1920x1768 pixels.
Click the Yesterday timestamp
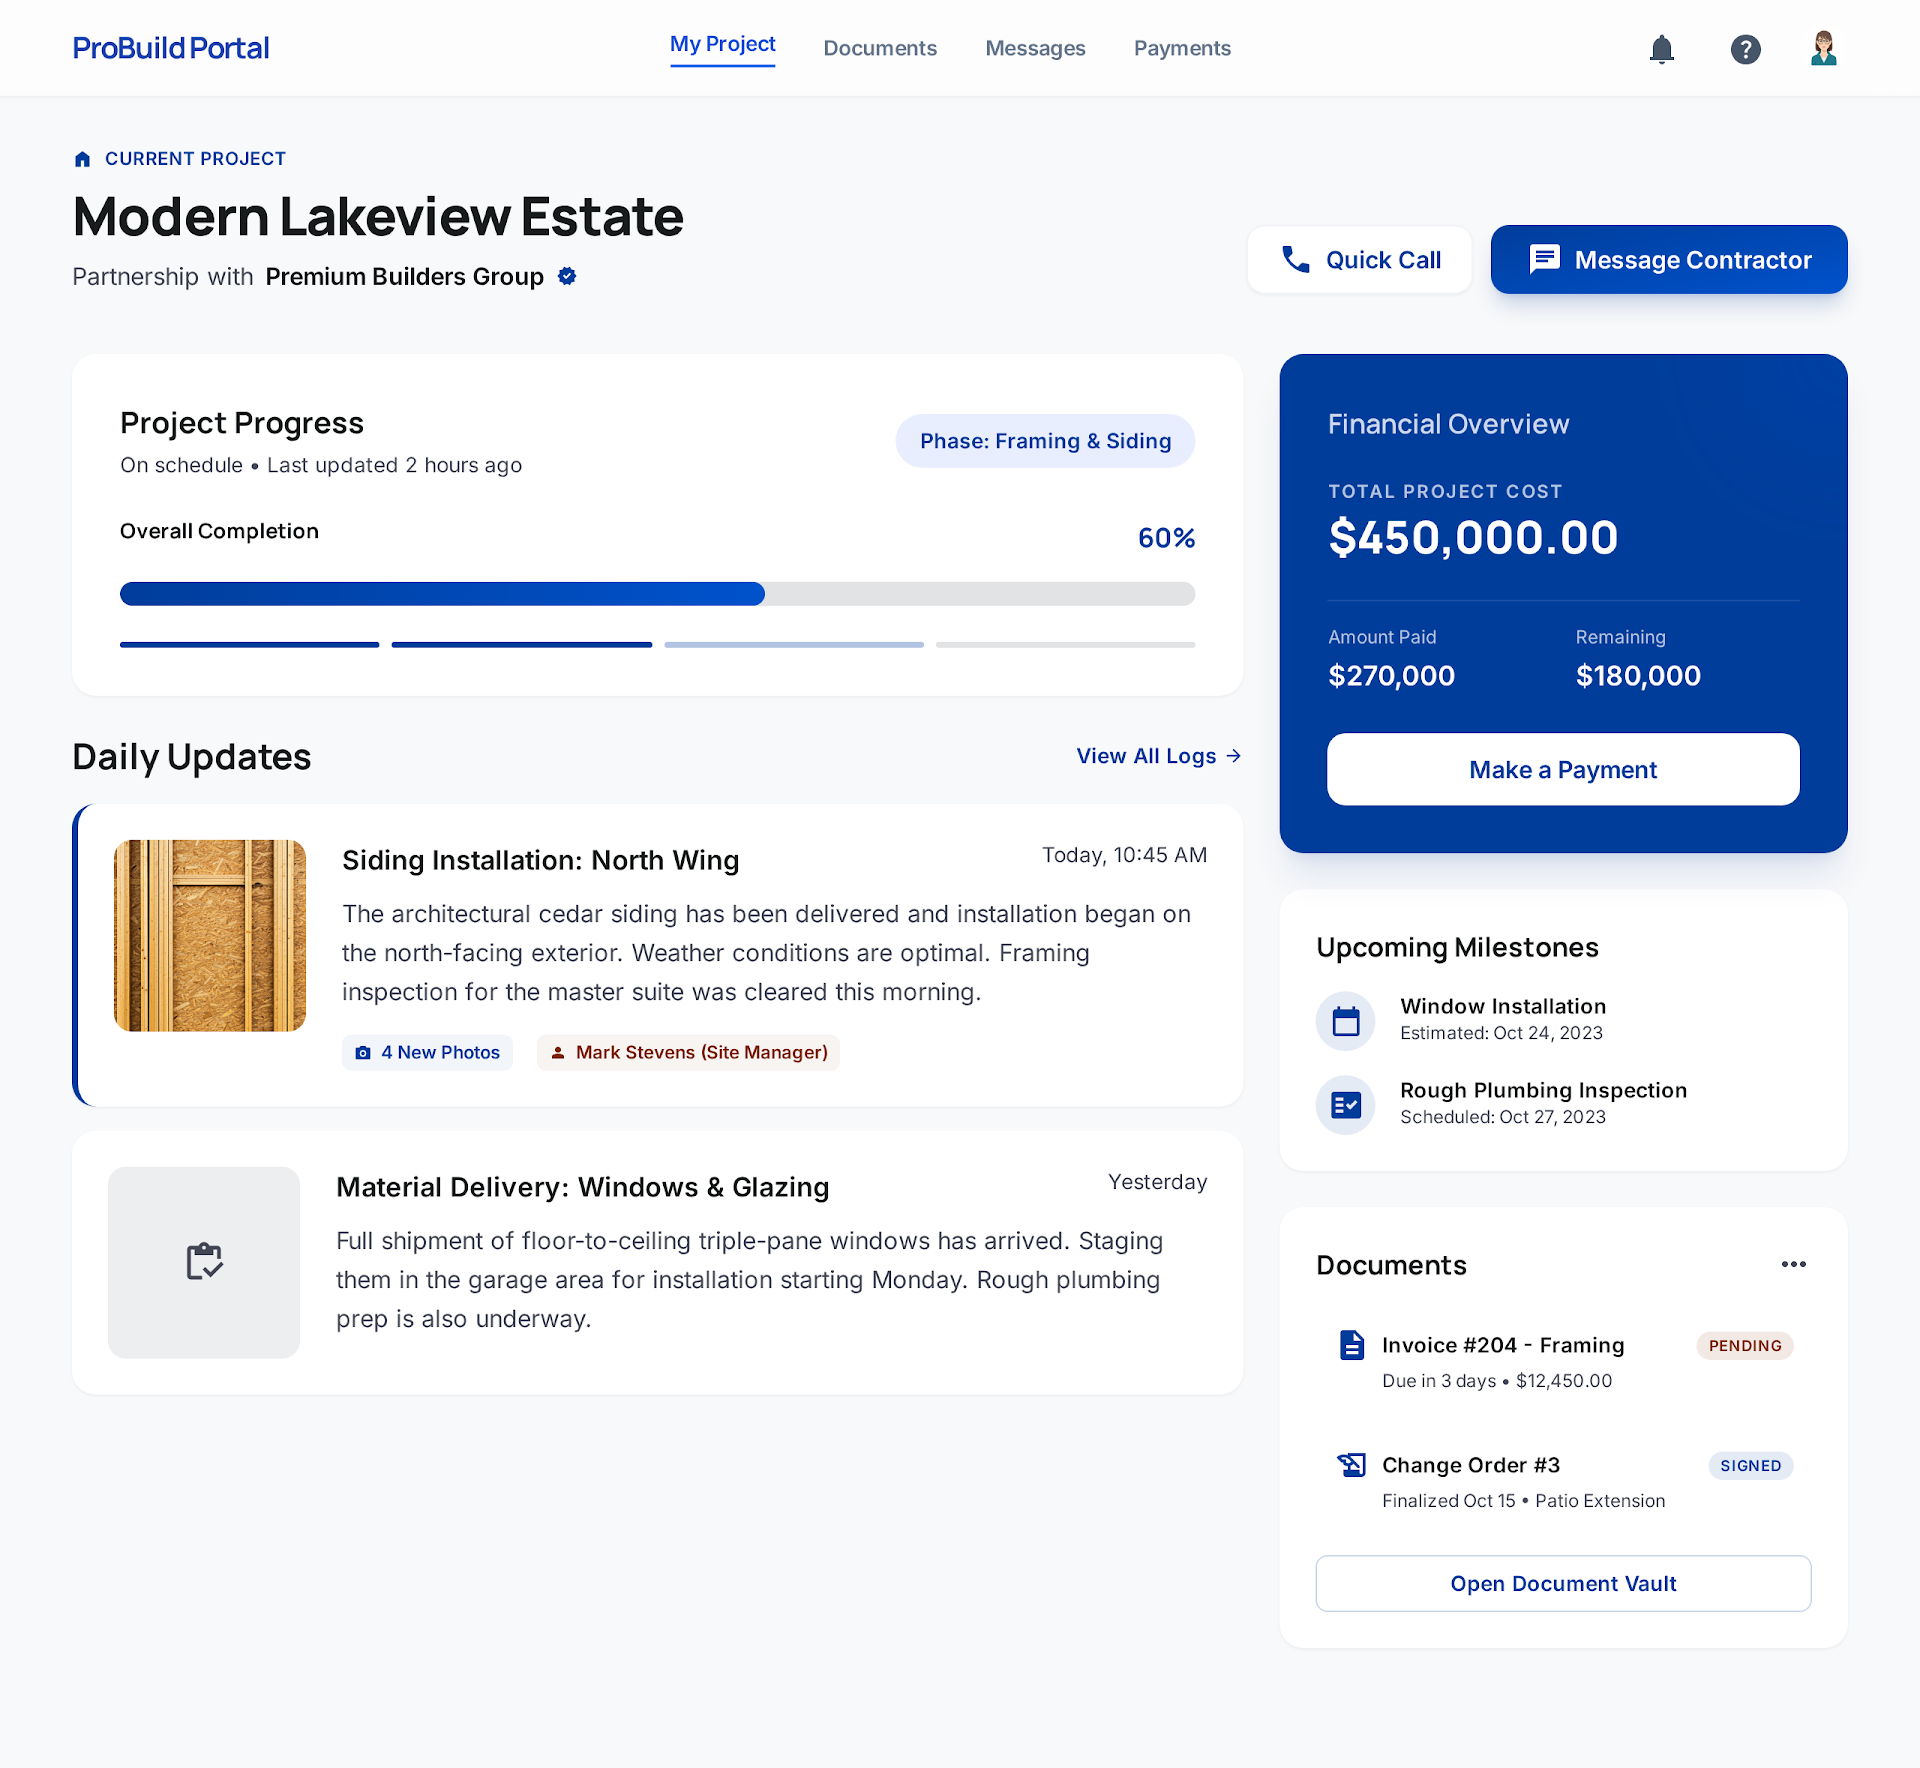(1157, 1182)
